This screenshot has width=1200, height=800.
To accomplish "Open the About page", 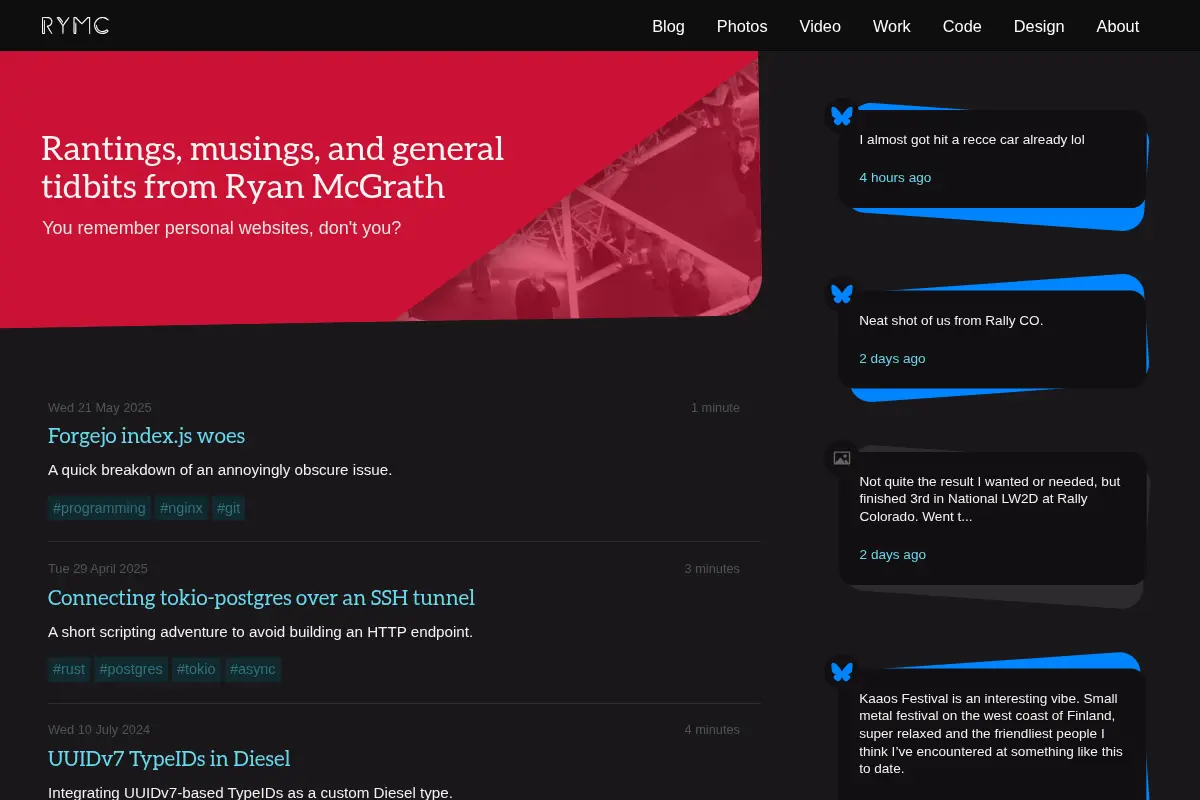I will point(1117,26).
